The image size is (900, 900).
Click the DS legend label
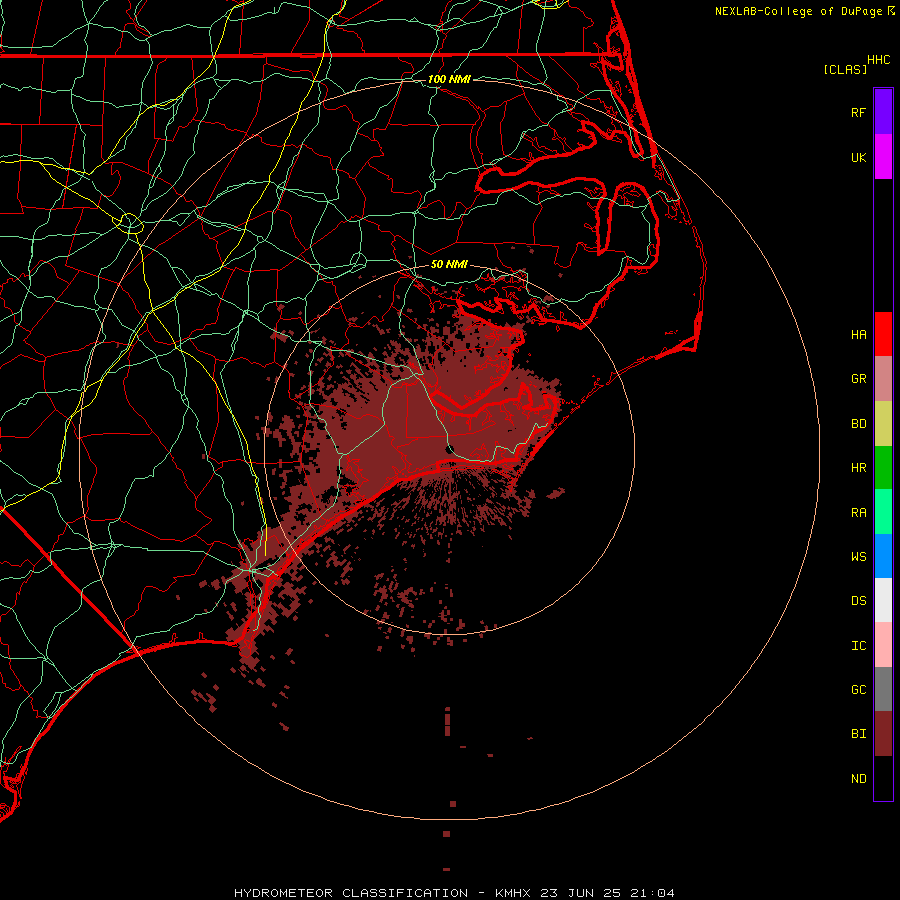(858, 601)
